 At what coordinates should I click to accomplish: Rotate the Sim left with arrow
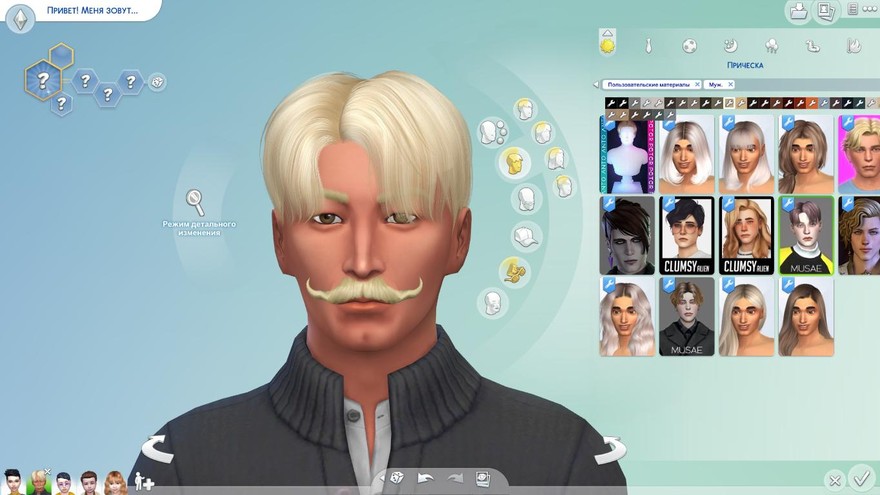tap(158, 449)
